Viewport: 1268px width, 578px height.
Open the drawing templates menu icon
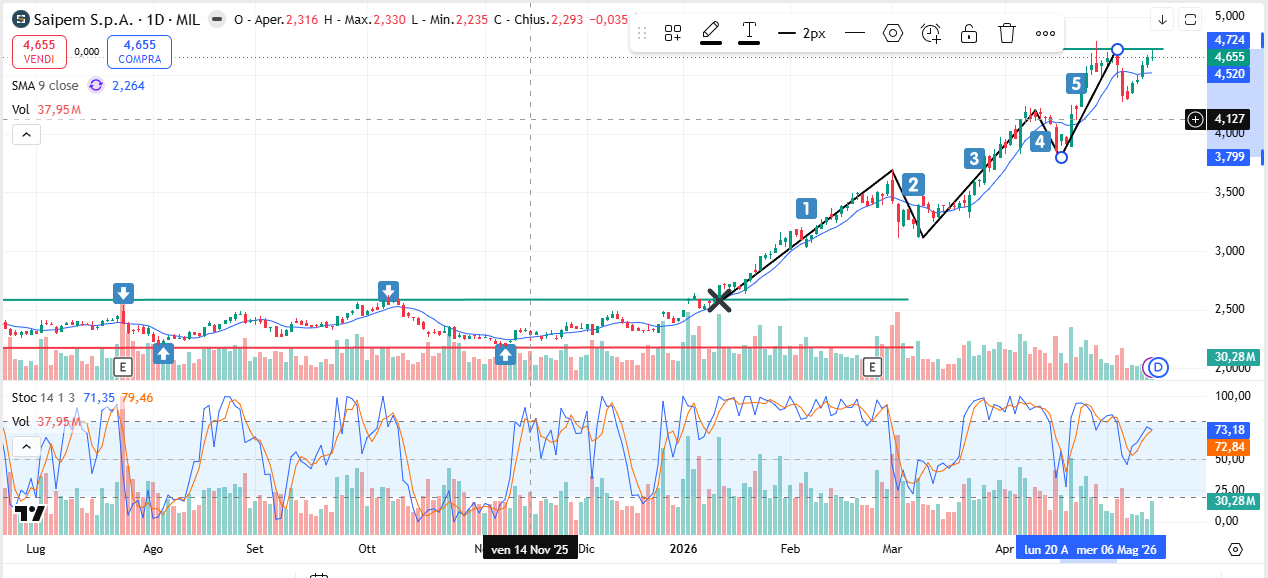(x=673, y=33)
